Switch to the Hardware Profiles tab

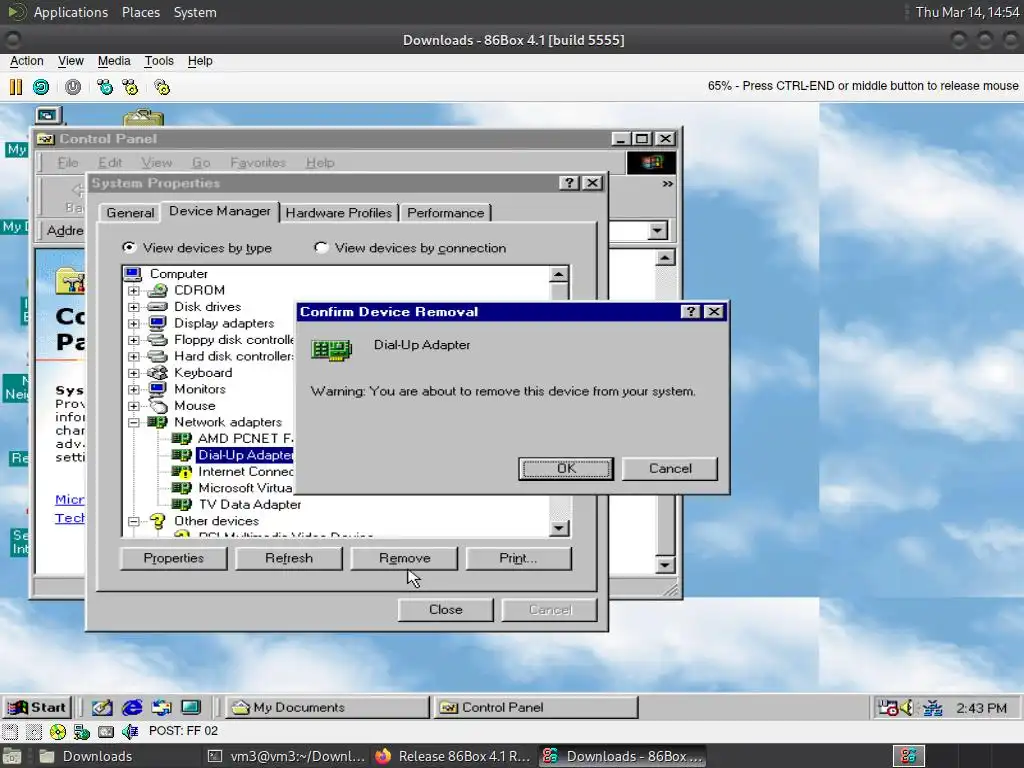338,213
